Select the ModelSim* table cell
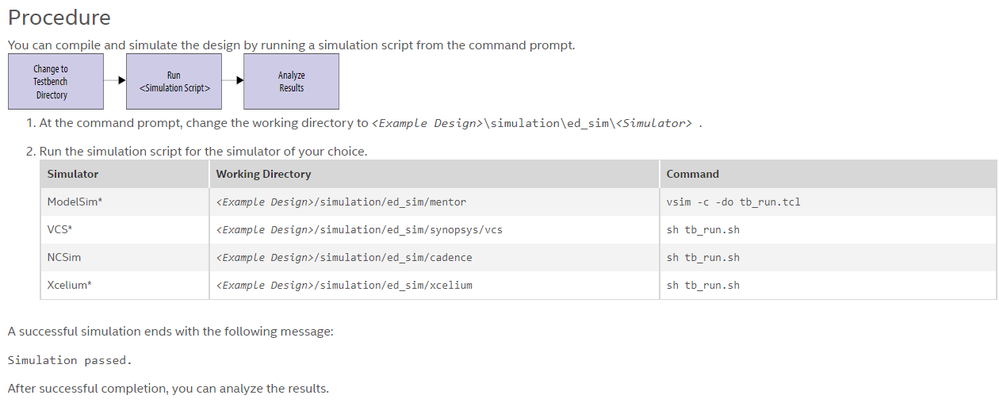Screen dimensions: 999x415 tap(76, 202)
